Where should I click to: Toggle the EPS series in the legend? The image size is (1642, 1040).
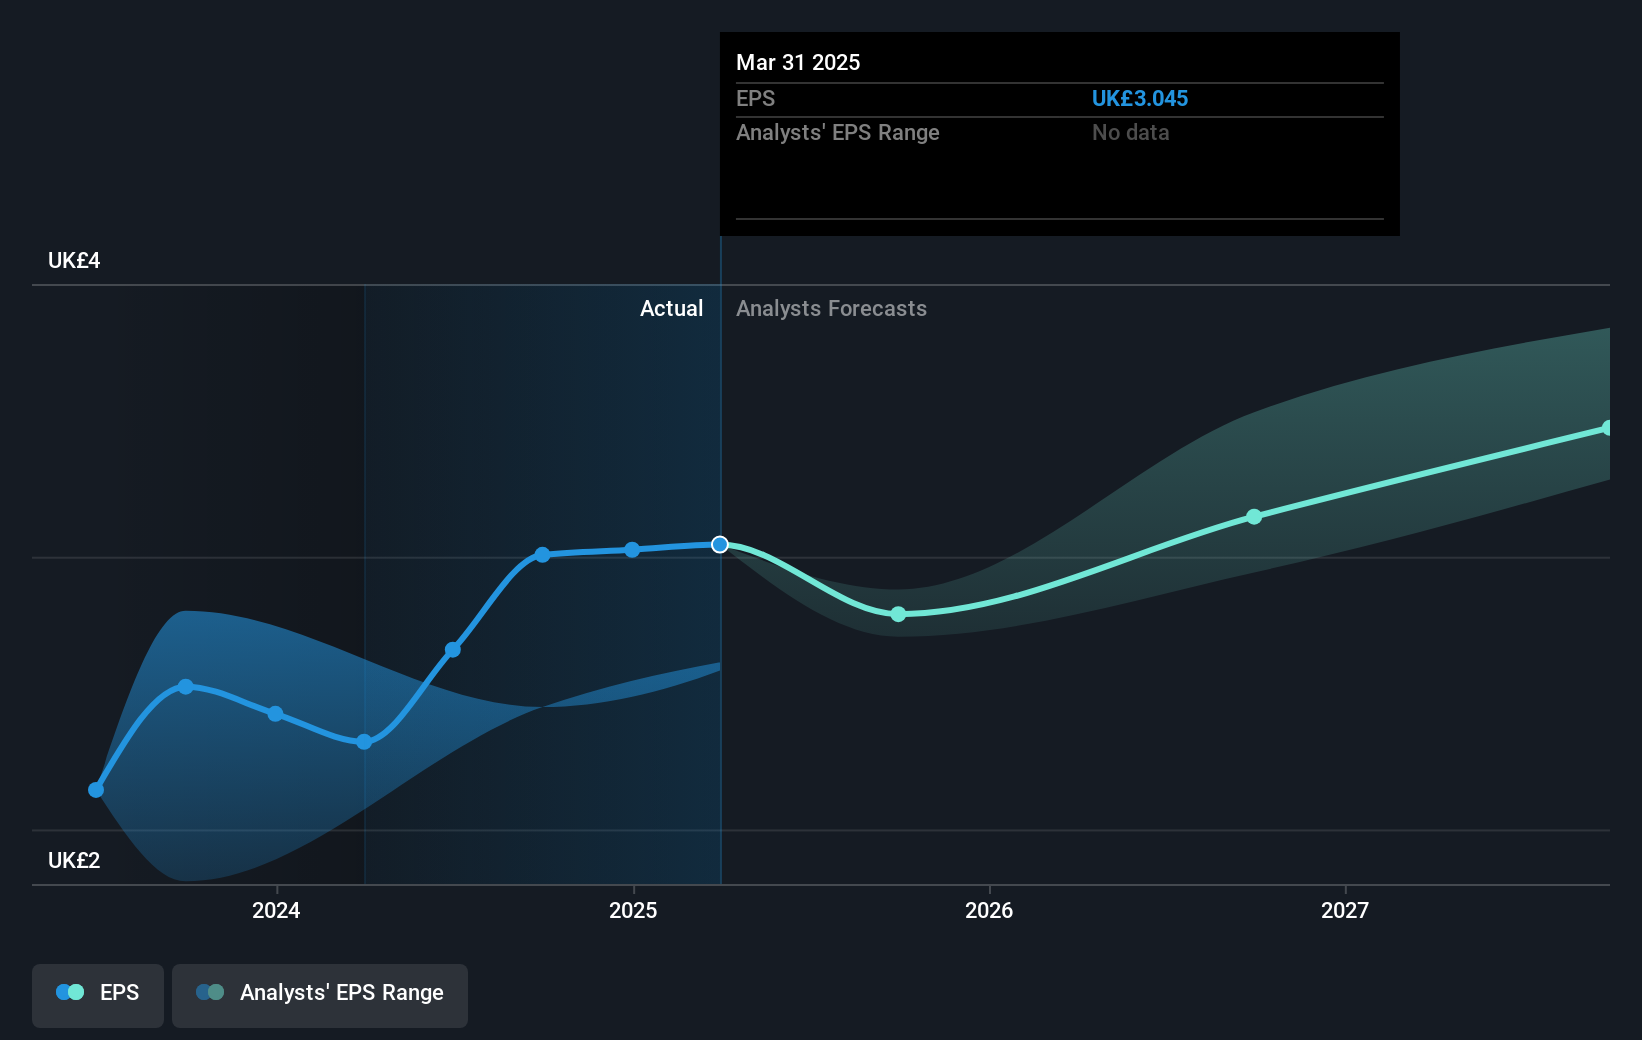point(98,995)
